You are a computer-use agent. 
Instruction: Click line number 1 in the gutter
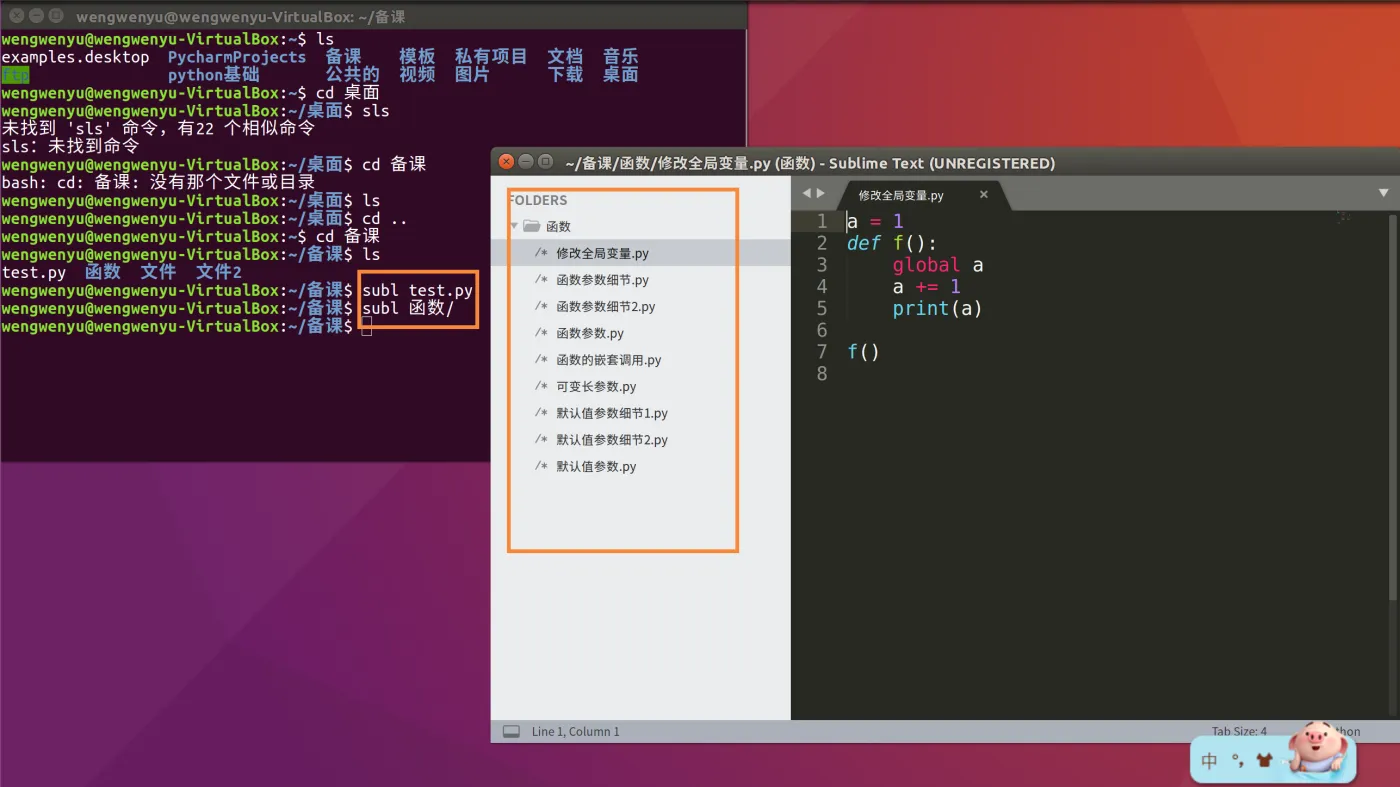(x=822, y=221)
